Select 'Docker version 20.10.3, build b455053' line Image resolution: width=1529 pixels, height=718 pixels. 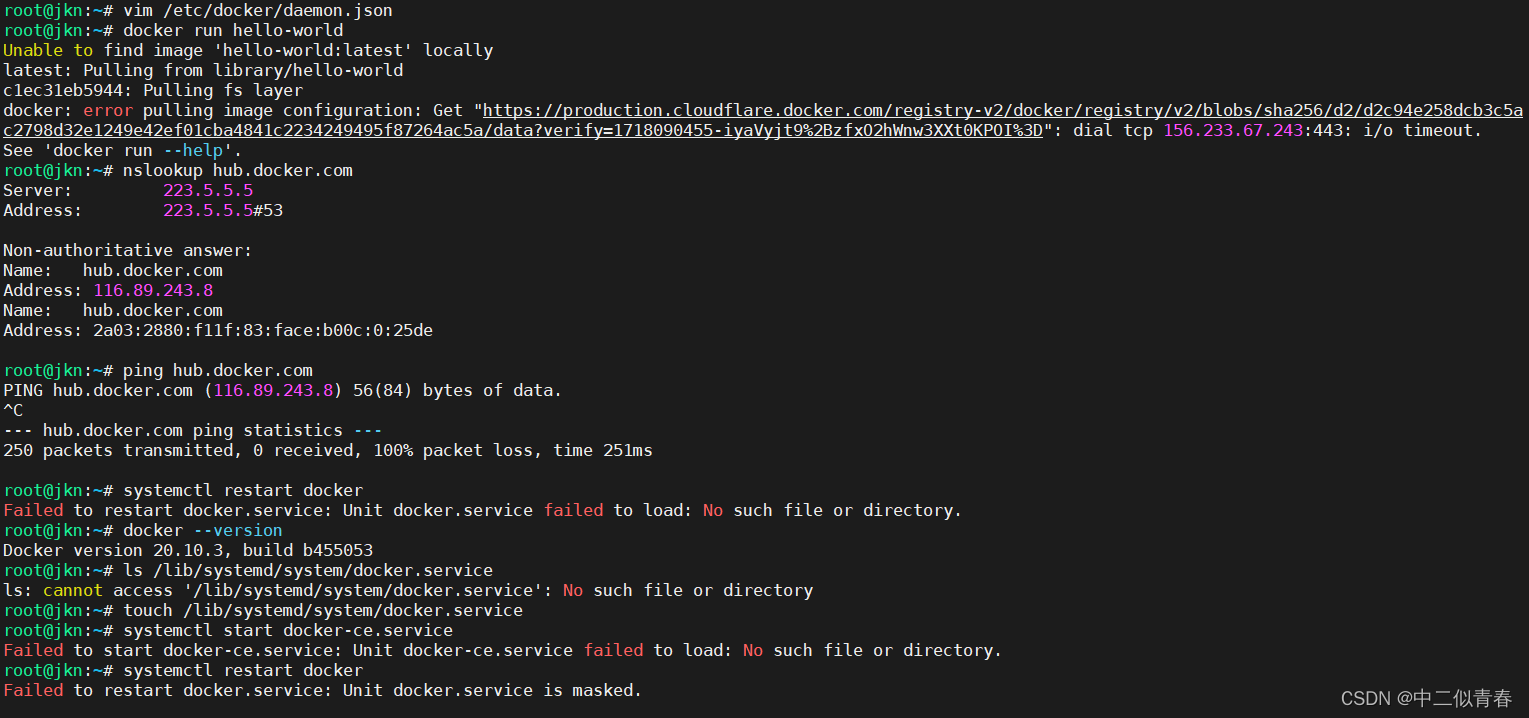coord(188,551)
